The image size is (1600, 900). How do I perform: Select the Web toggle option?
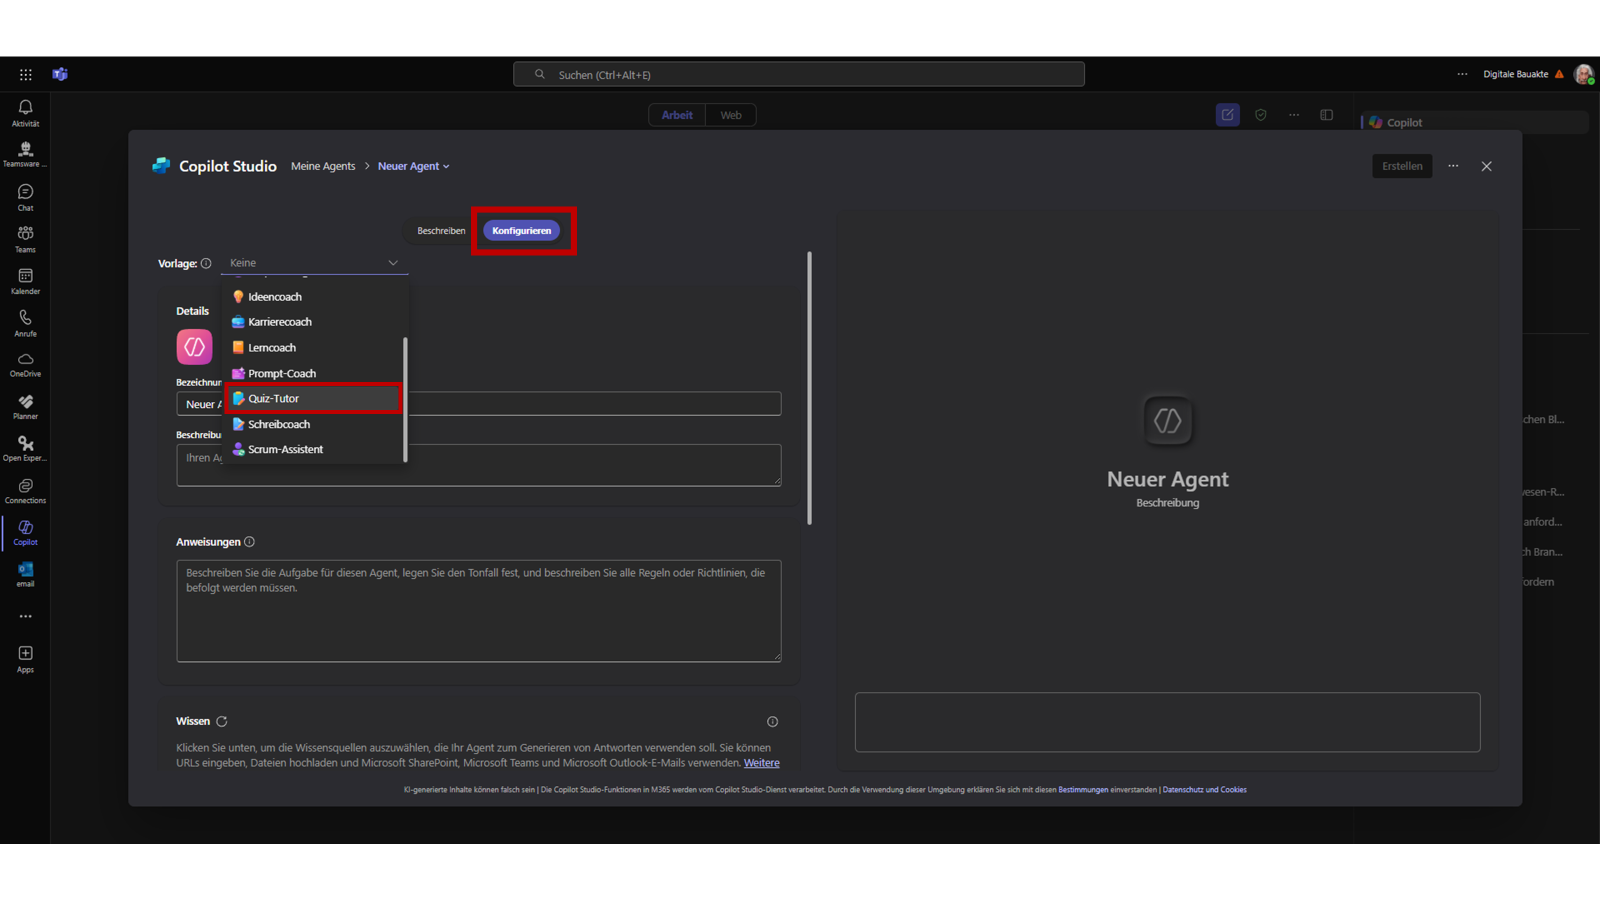731,115
